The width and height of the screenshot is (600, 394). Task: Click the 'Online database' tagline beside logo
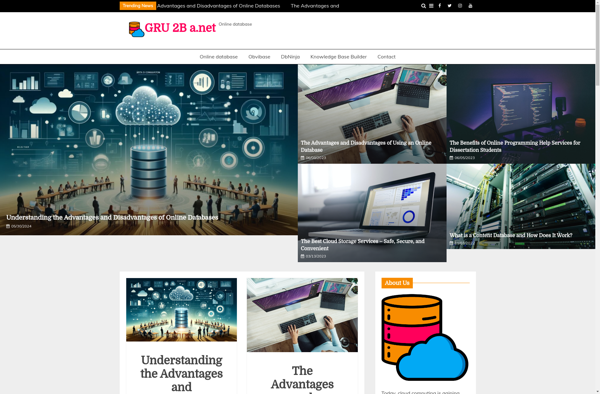tap(235, 24)
